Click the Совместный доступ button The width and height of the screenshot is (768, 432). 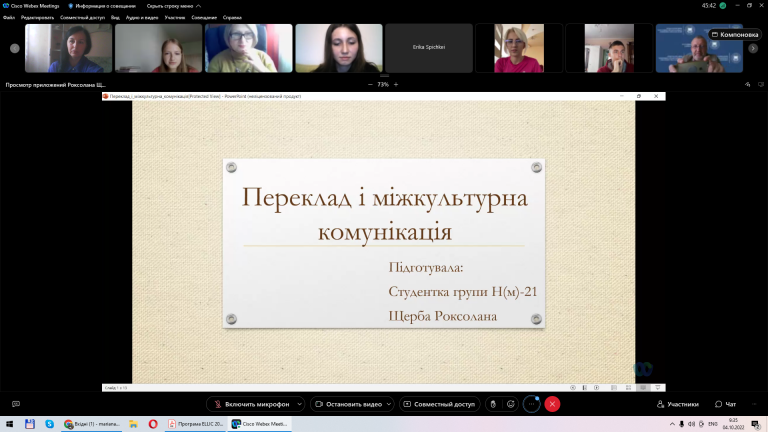[x=439, y=404]
